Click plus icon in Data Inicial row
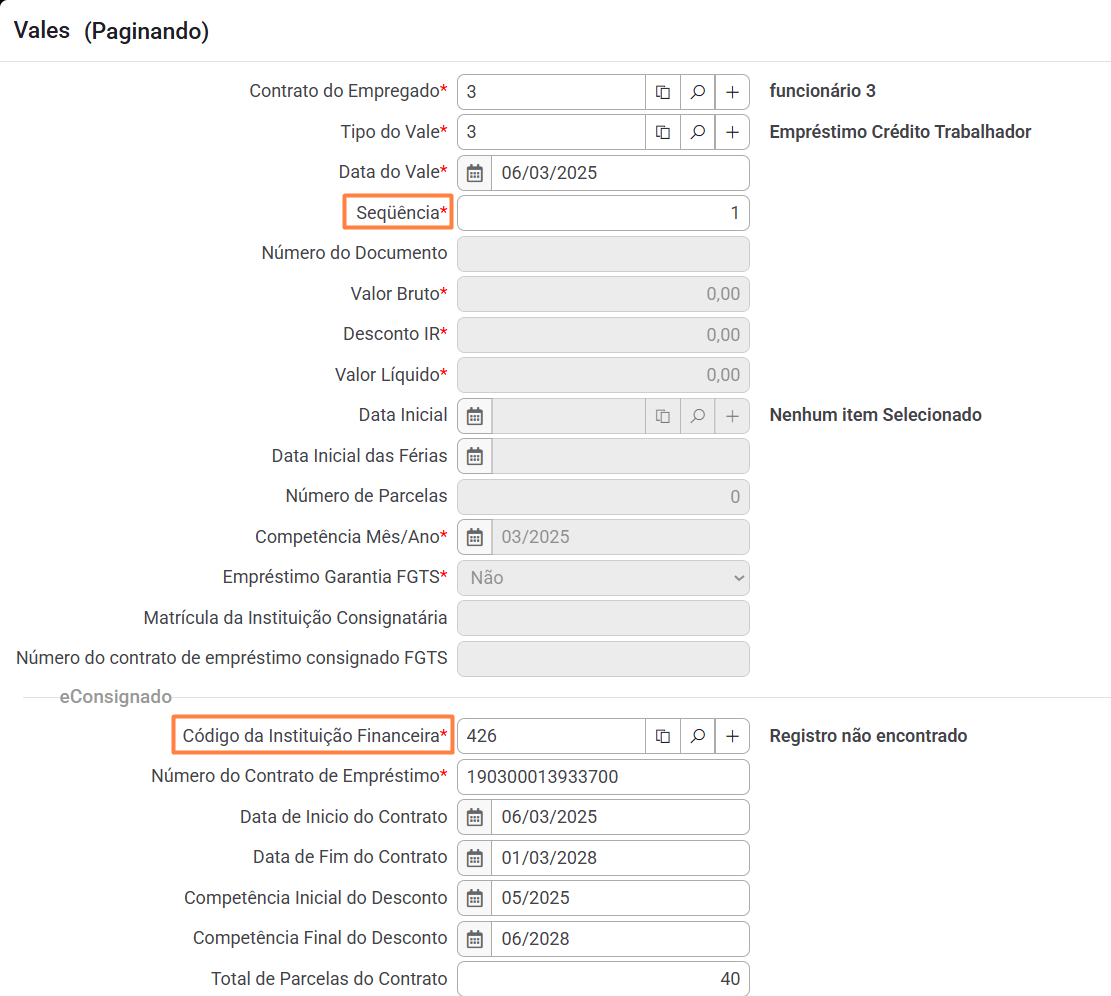 [x=732, y=416]
